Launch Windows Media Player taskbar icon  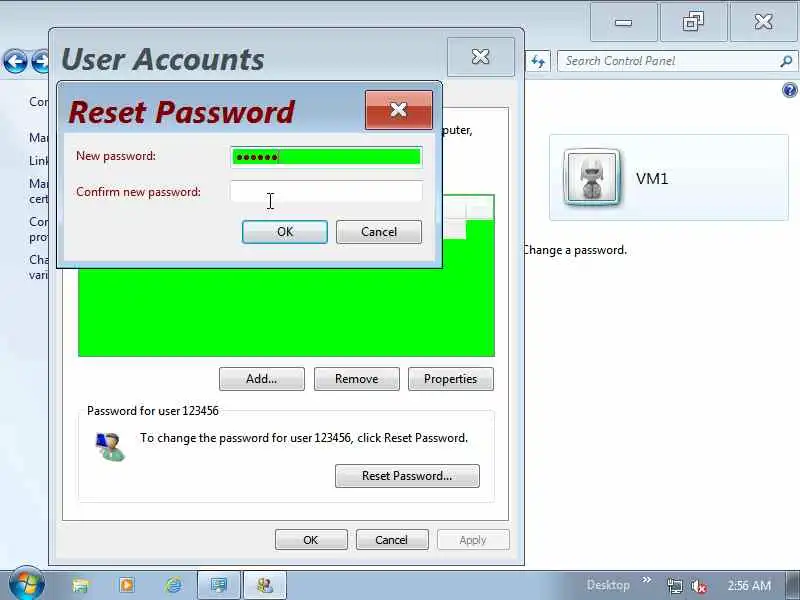coord(127,585)
